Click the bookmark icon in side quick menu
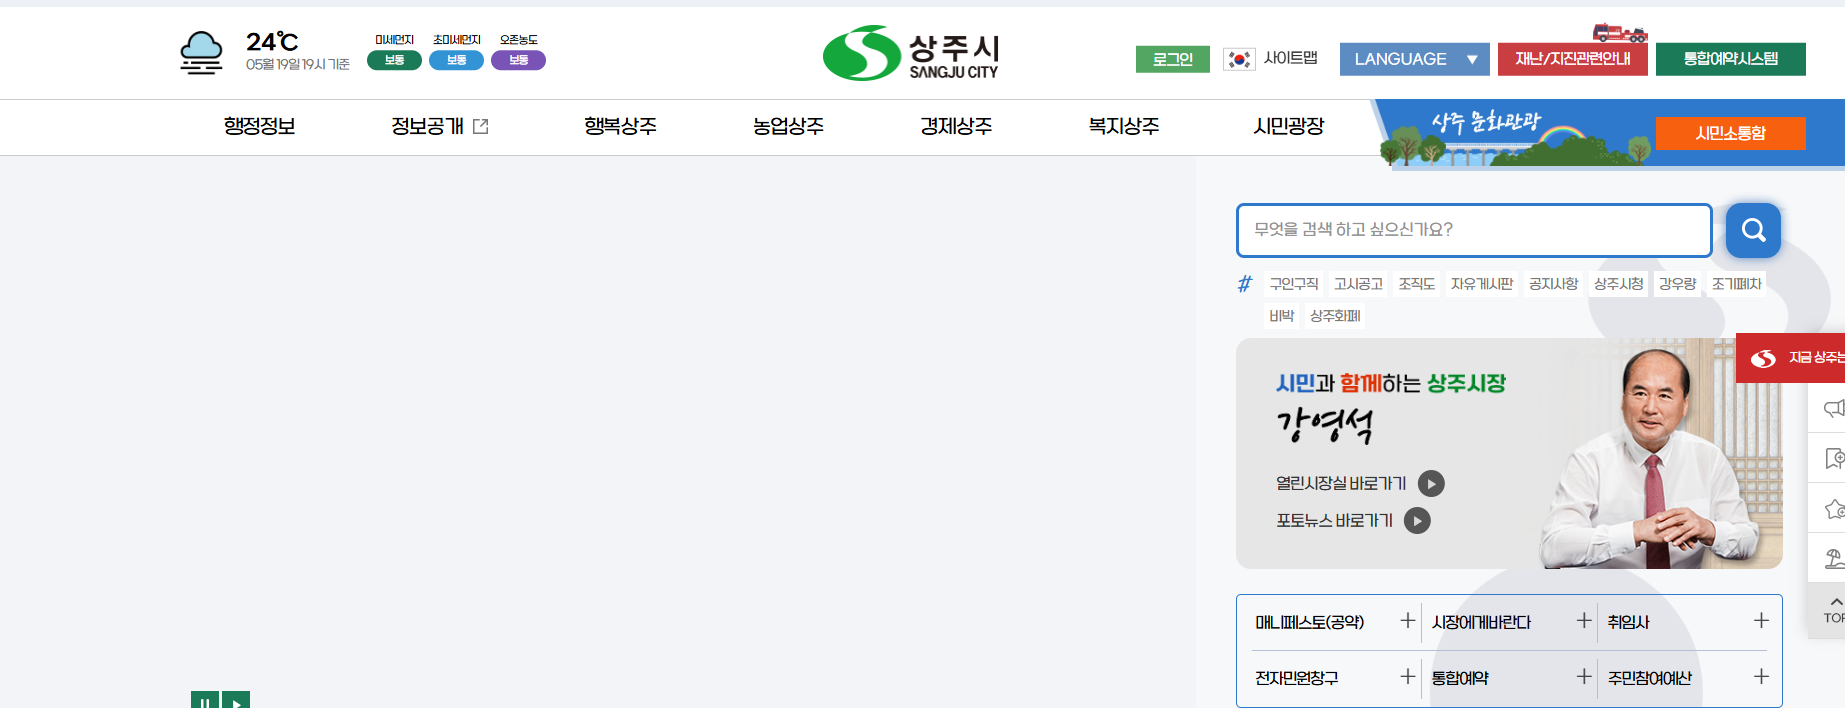1845x708 pixels. coord(1834,458)
